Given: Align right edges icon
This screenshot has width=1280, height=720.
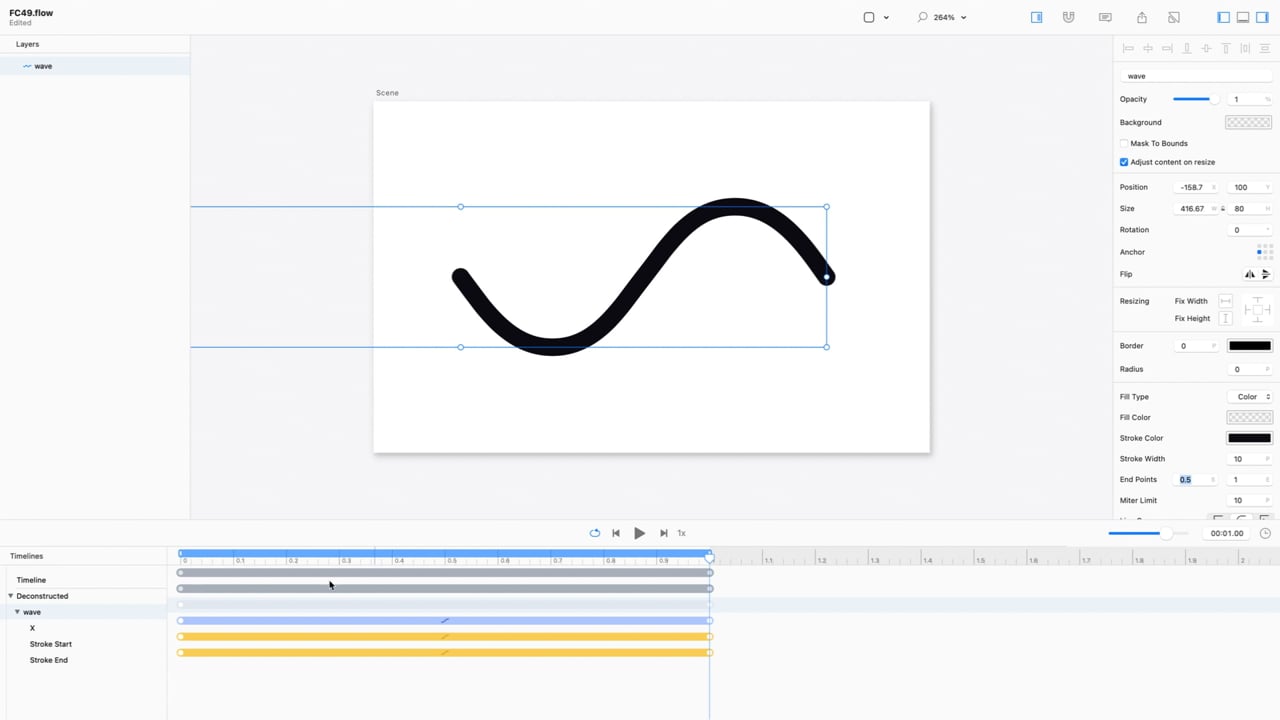Looking at the screenshot, I should point(1167,48).
